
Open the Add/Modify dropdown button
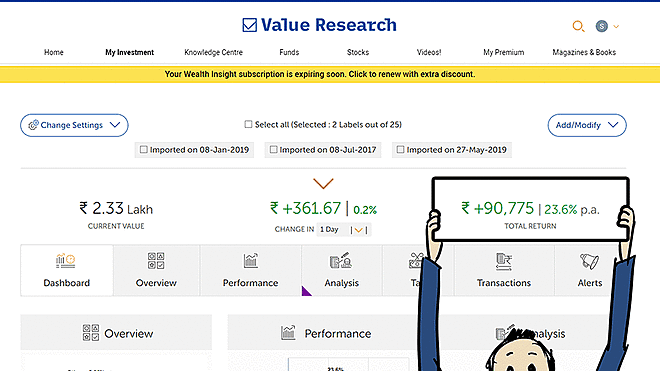point(587,125)
